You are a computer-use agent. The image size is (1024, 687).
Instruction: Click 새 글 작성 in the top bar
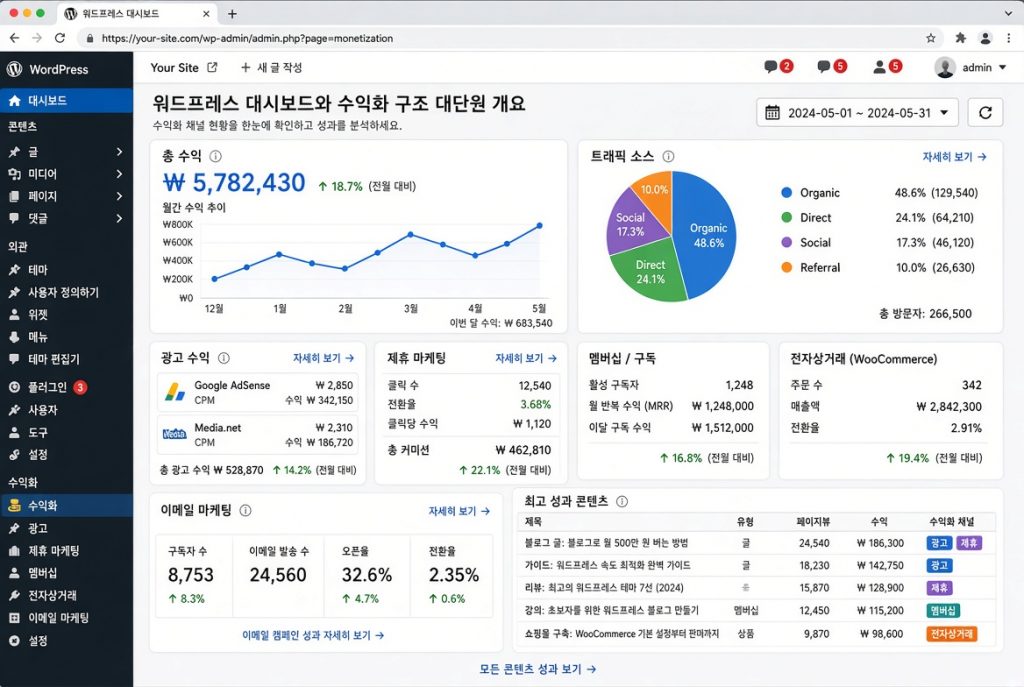pos(271,67)
